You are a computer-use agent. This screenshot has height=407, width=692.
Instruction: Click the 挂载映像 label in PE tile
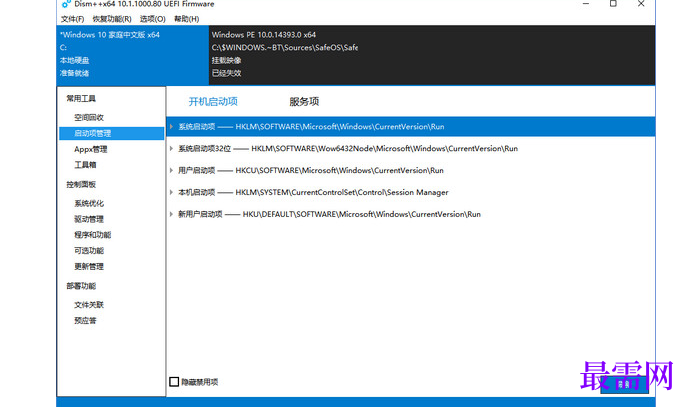[226, 60]
